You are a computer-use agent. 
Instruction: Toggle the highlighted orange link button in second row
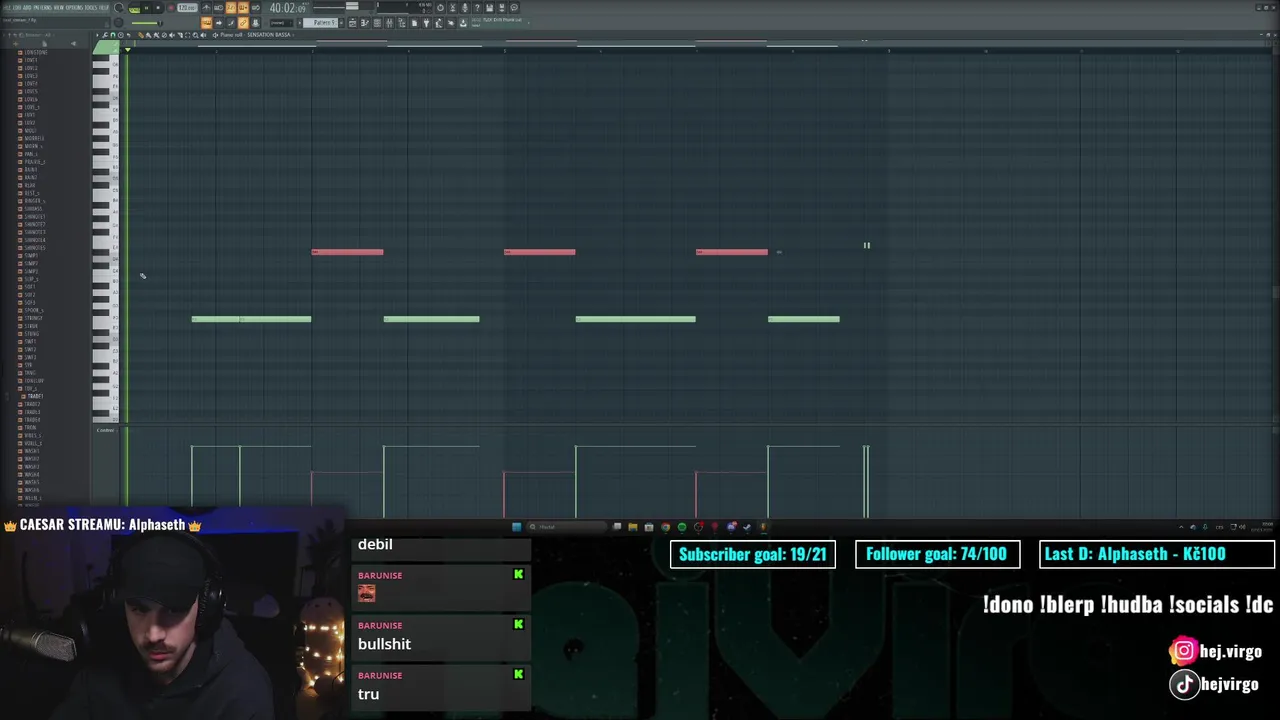click(243, 23)
